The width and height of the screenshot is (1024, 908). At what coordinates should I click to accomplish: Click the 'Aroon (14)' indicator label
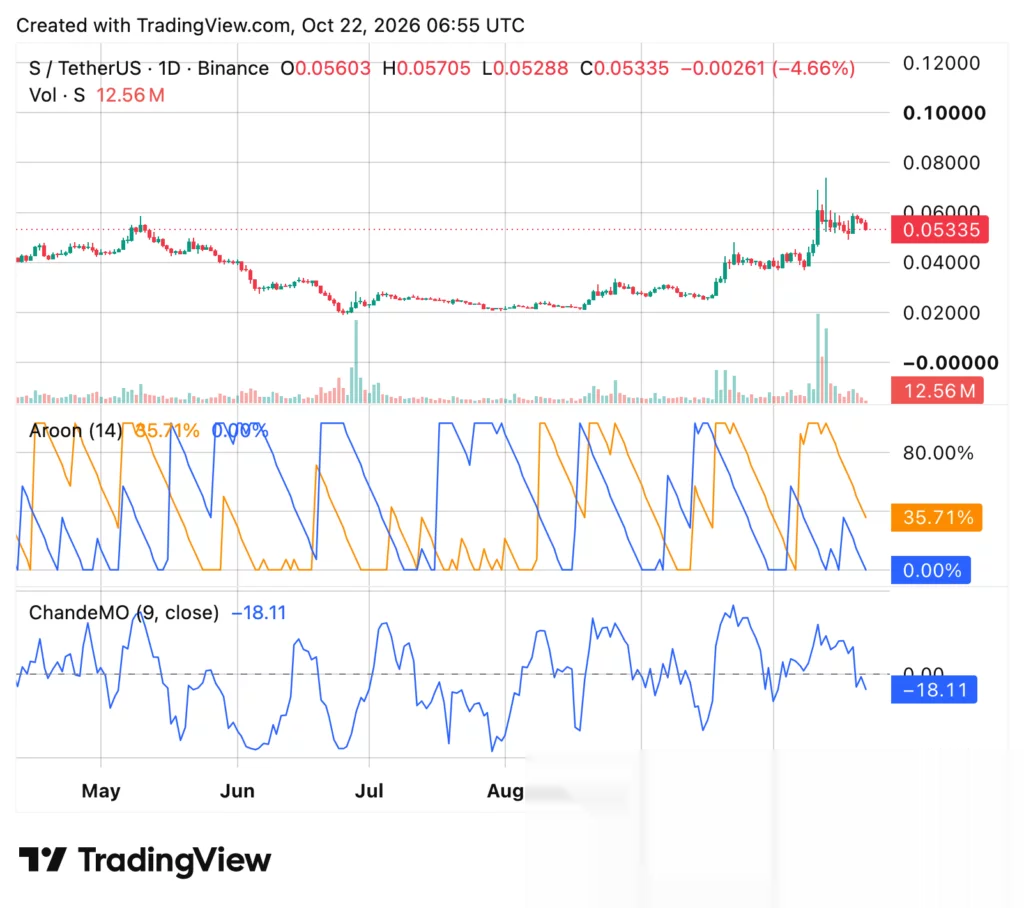pos(75,430)
